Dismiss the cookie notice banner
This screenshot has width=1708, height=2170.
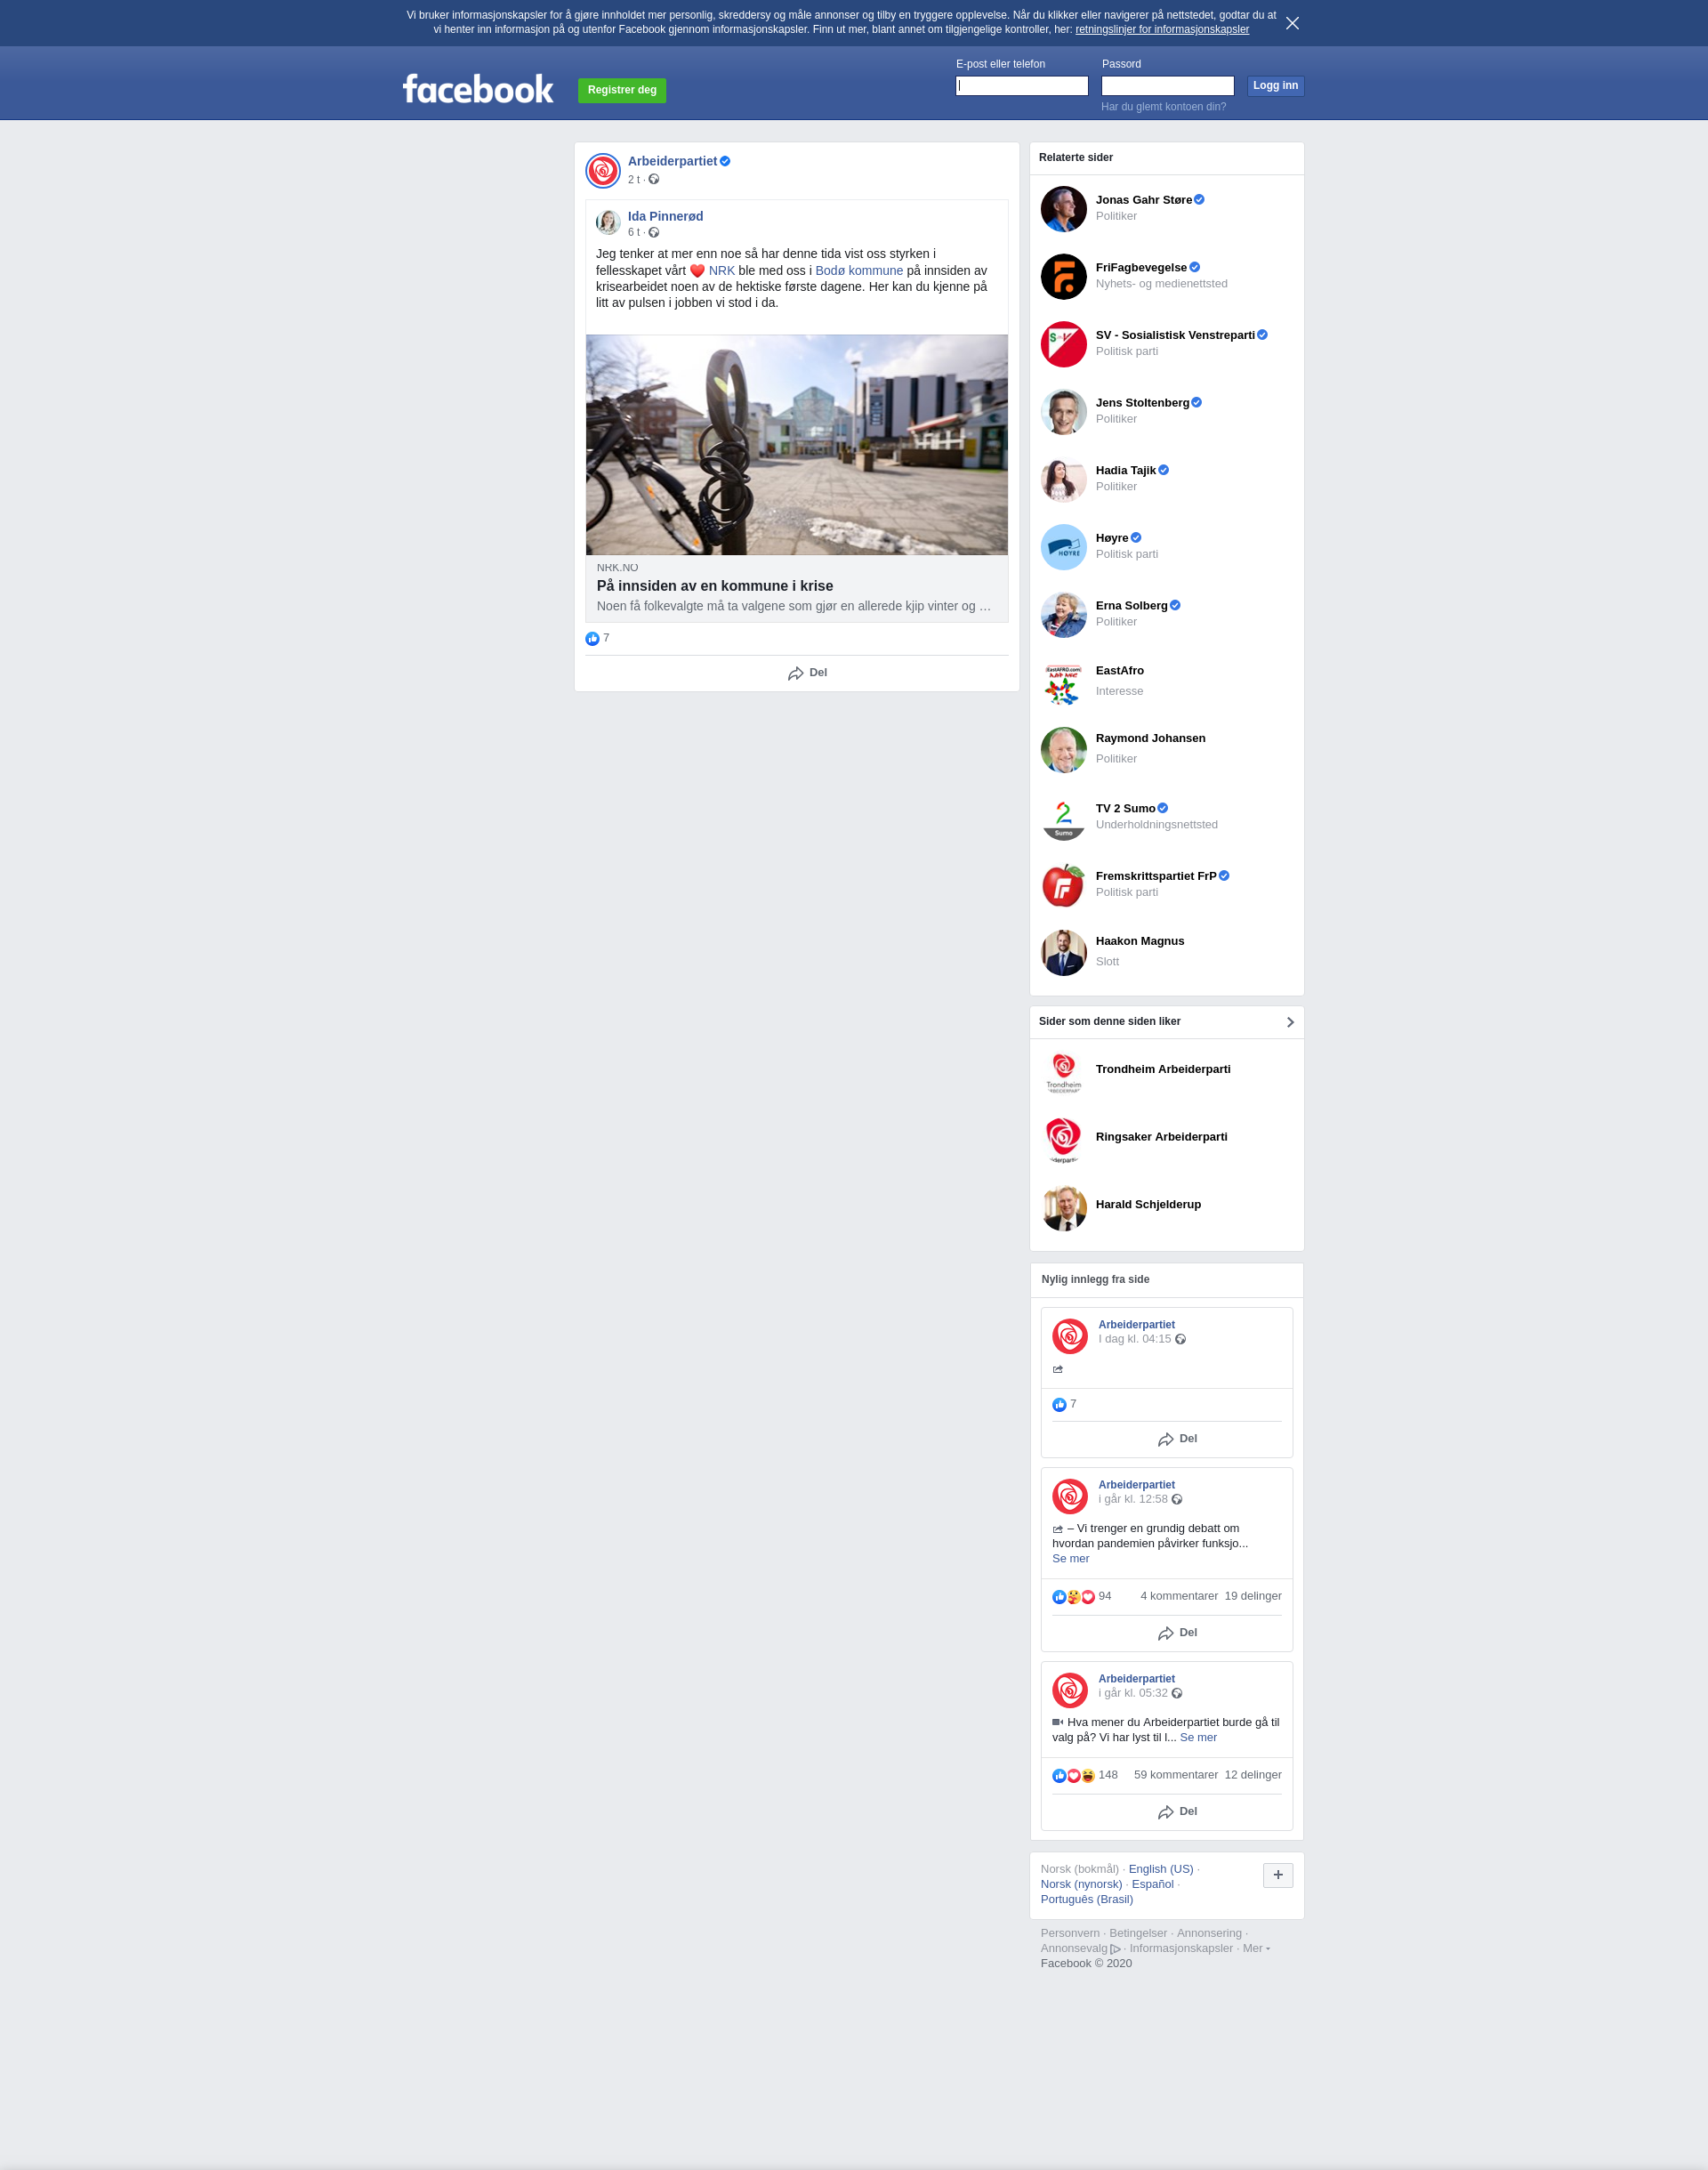pyautogui.click(x=1292, y=23)
